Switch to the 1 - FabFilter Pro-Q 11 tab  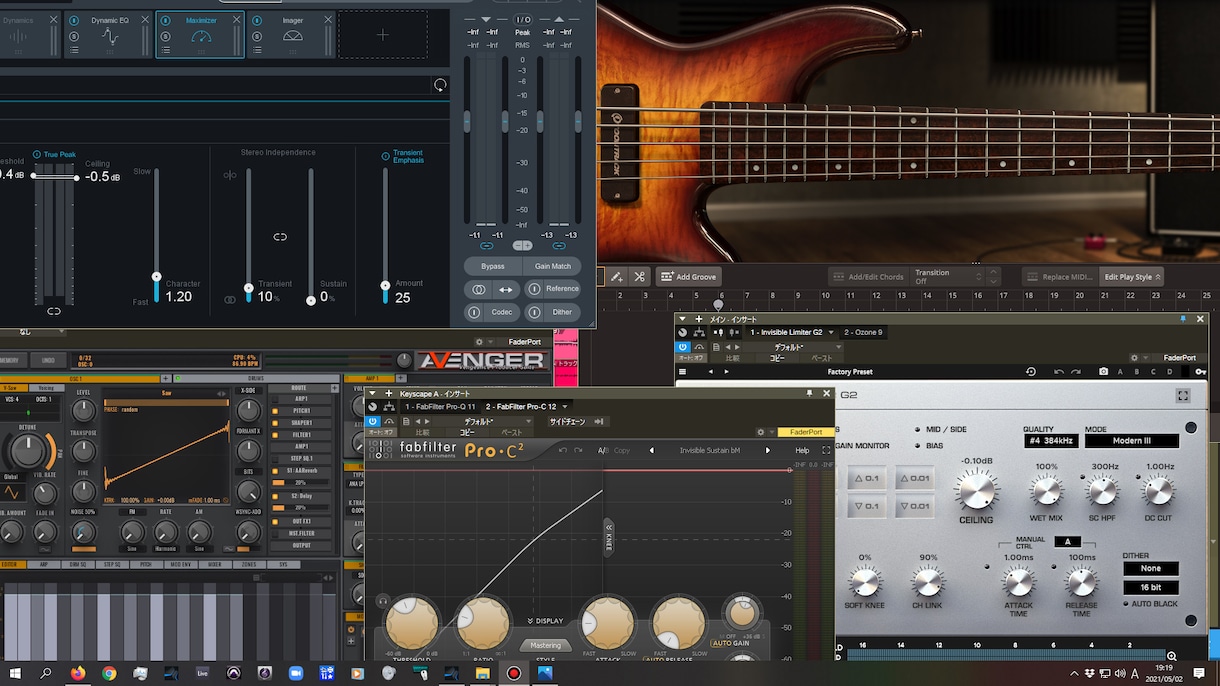click(x=440, y=407)
